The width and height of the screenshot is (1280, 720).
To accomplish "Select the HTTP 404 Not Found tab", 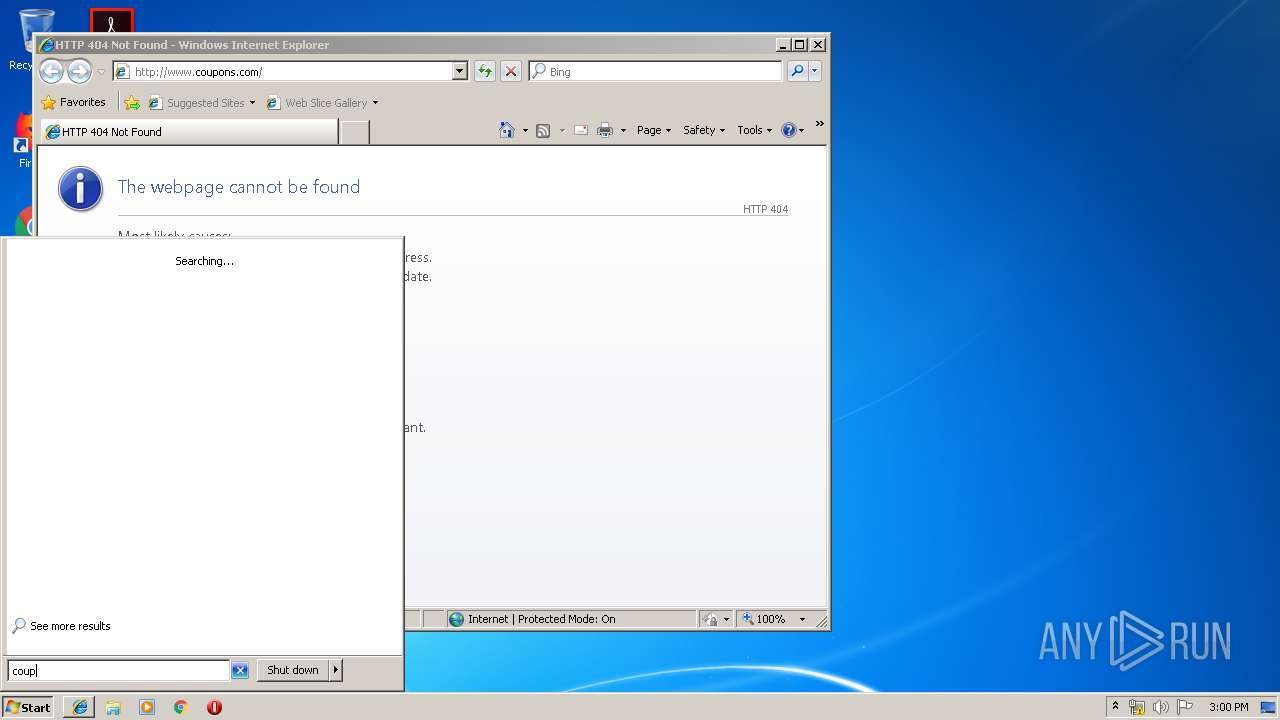I will [189, 131].
